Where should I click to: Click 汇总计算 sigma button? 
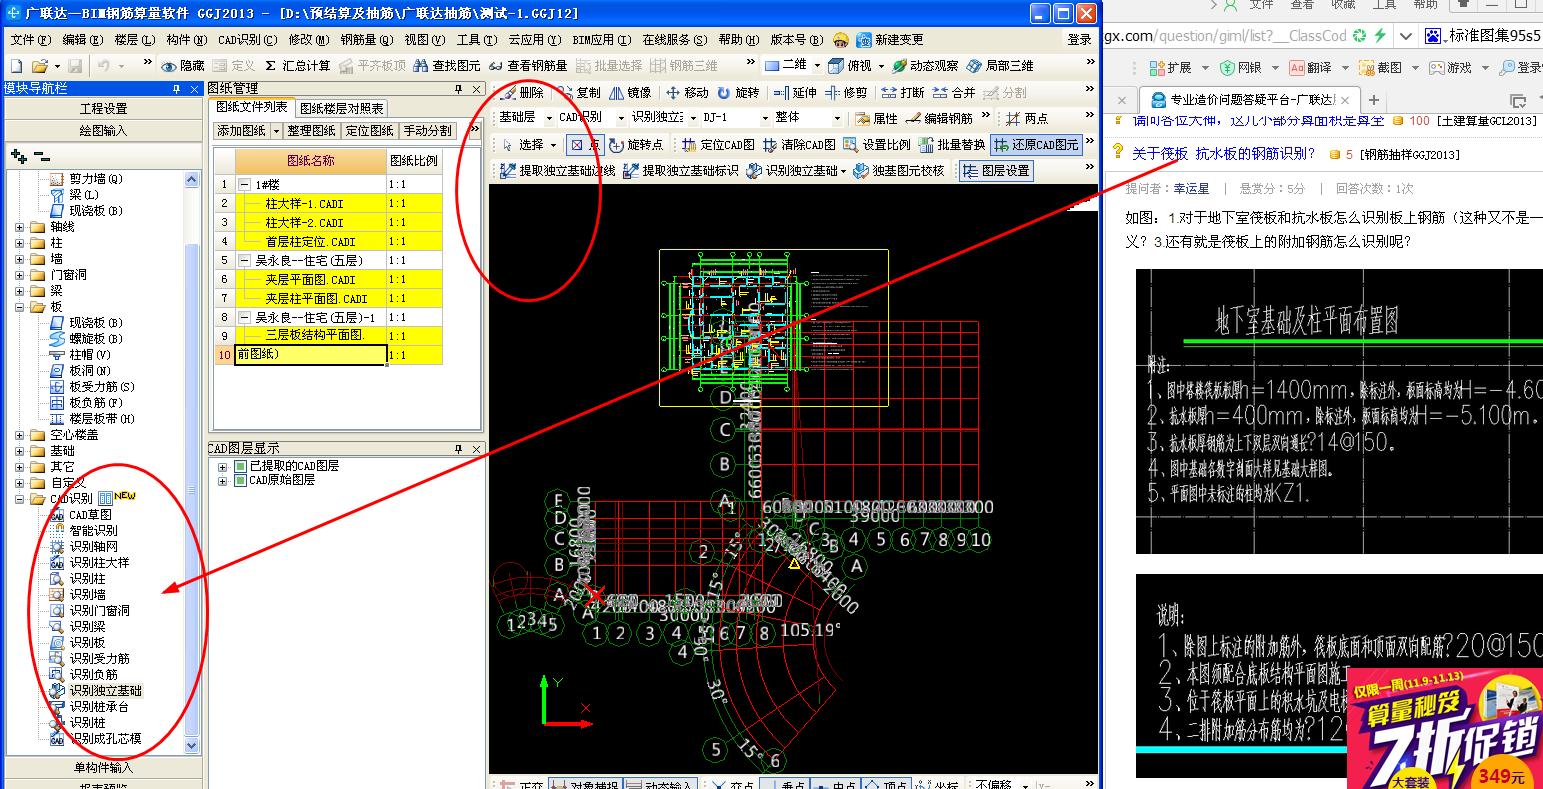click(298, 66)
